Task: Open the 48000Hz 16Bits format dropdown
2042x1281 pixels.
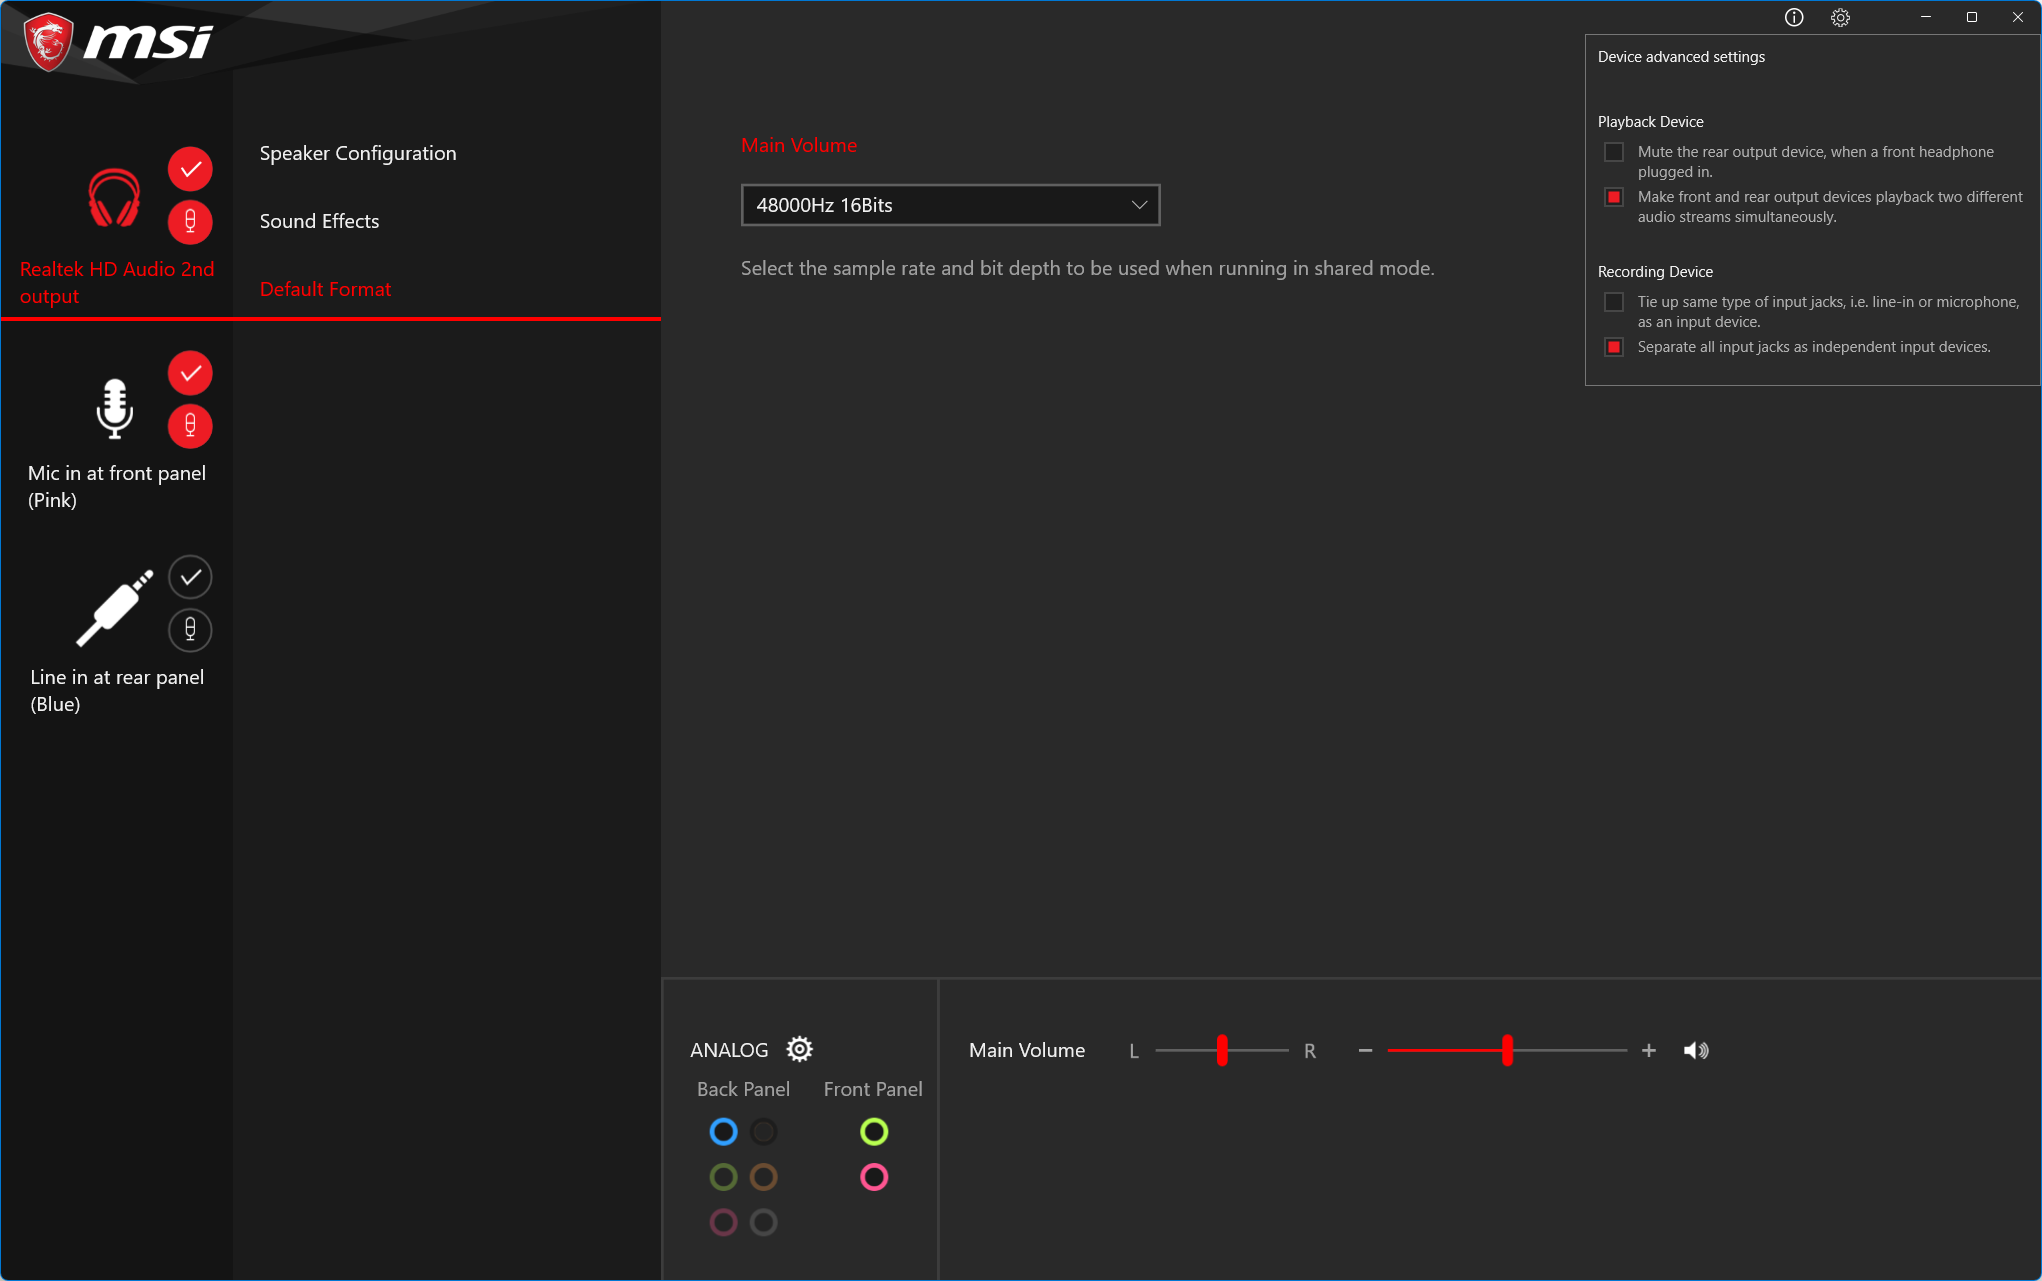Action: (x=950, y=205)
